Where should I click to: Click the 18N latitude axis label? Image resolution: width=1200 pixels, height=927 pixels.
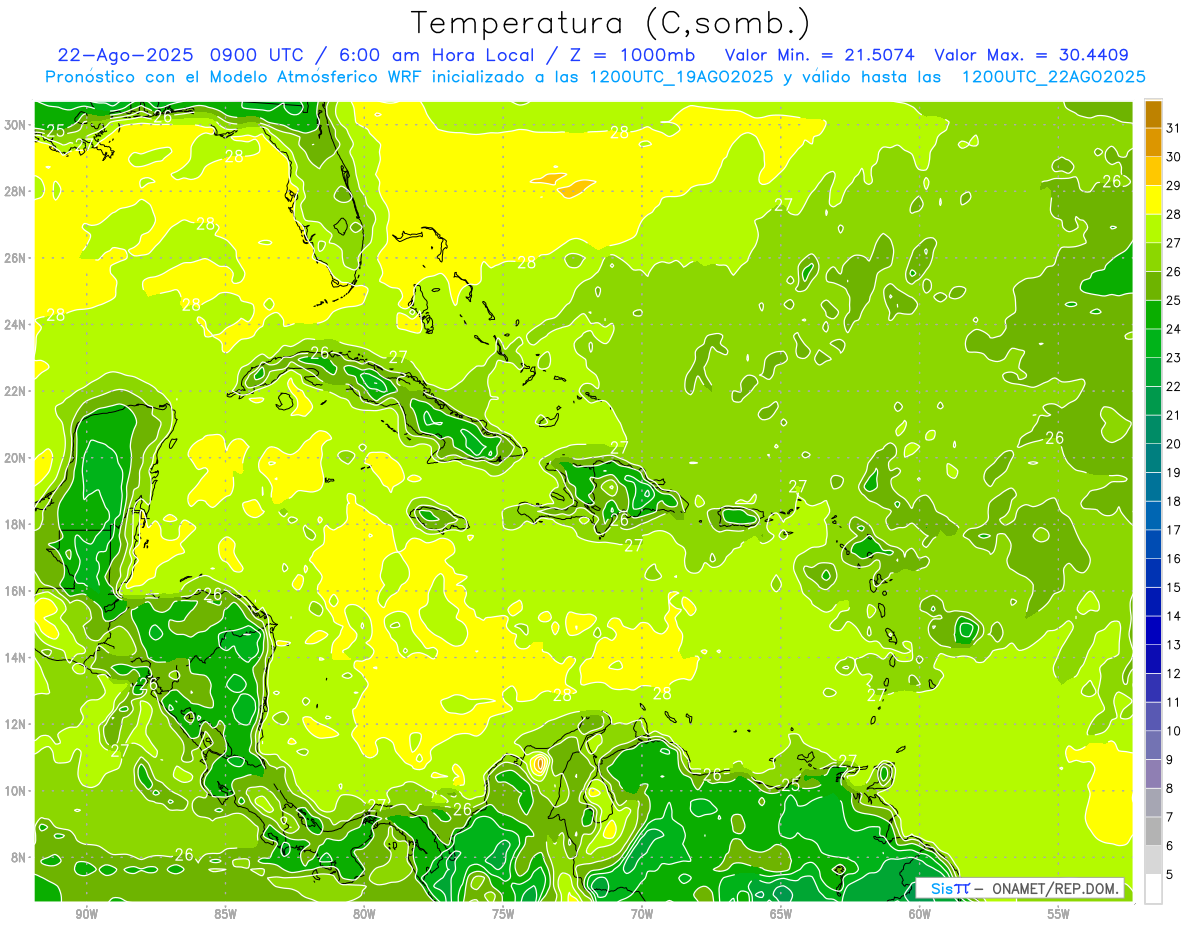coord(16,524)
